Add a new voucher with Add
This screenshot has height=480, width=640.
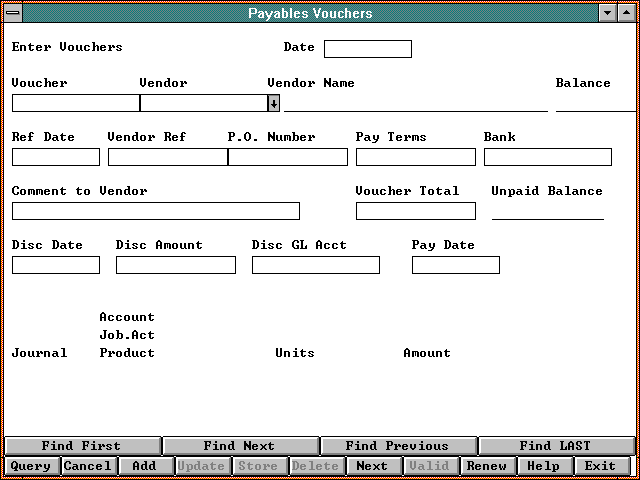click(144, 466)
